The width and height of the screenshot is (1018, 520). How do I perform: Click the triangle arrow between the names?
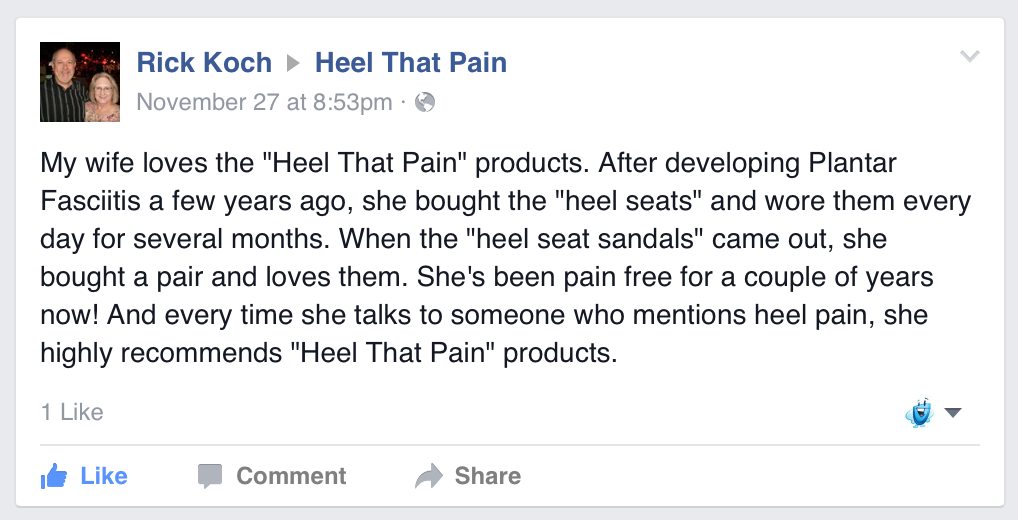[293, 64]
